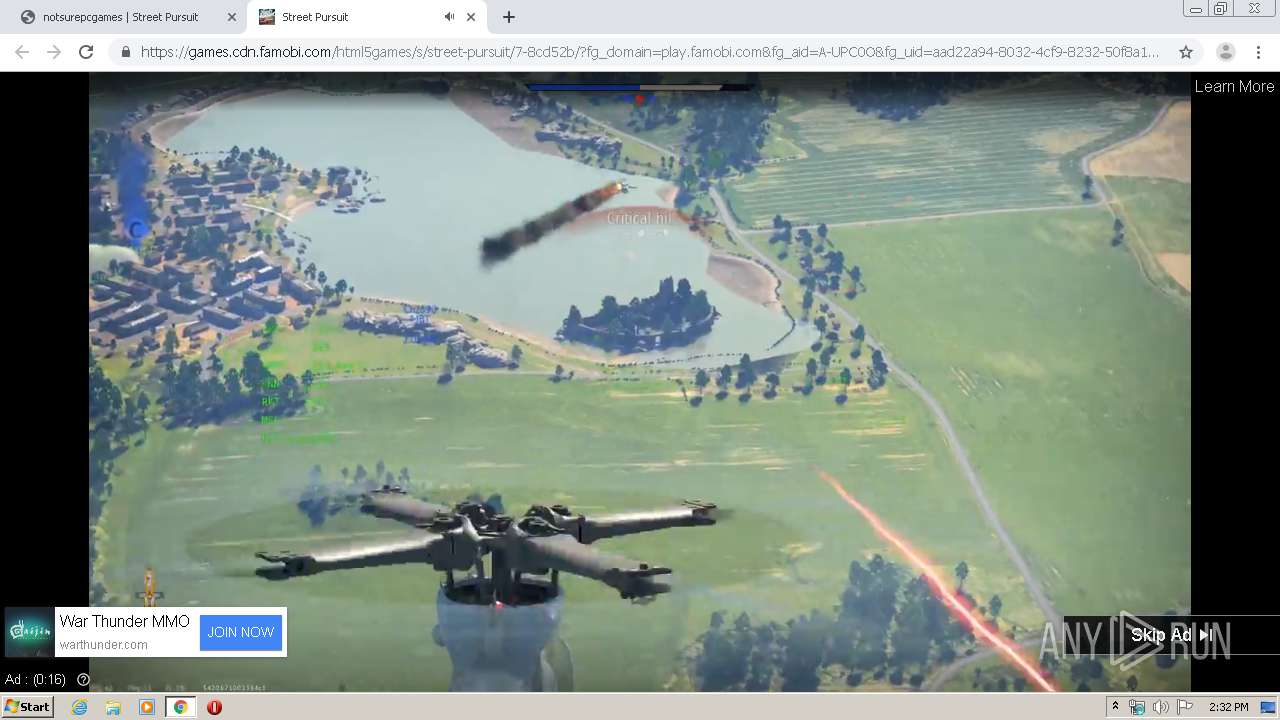Close the active Street Pursuit tab
This screenshot has width=1280, height=720.
pyautogui.click(x=471, y=17)
